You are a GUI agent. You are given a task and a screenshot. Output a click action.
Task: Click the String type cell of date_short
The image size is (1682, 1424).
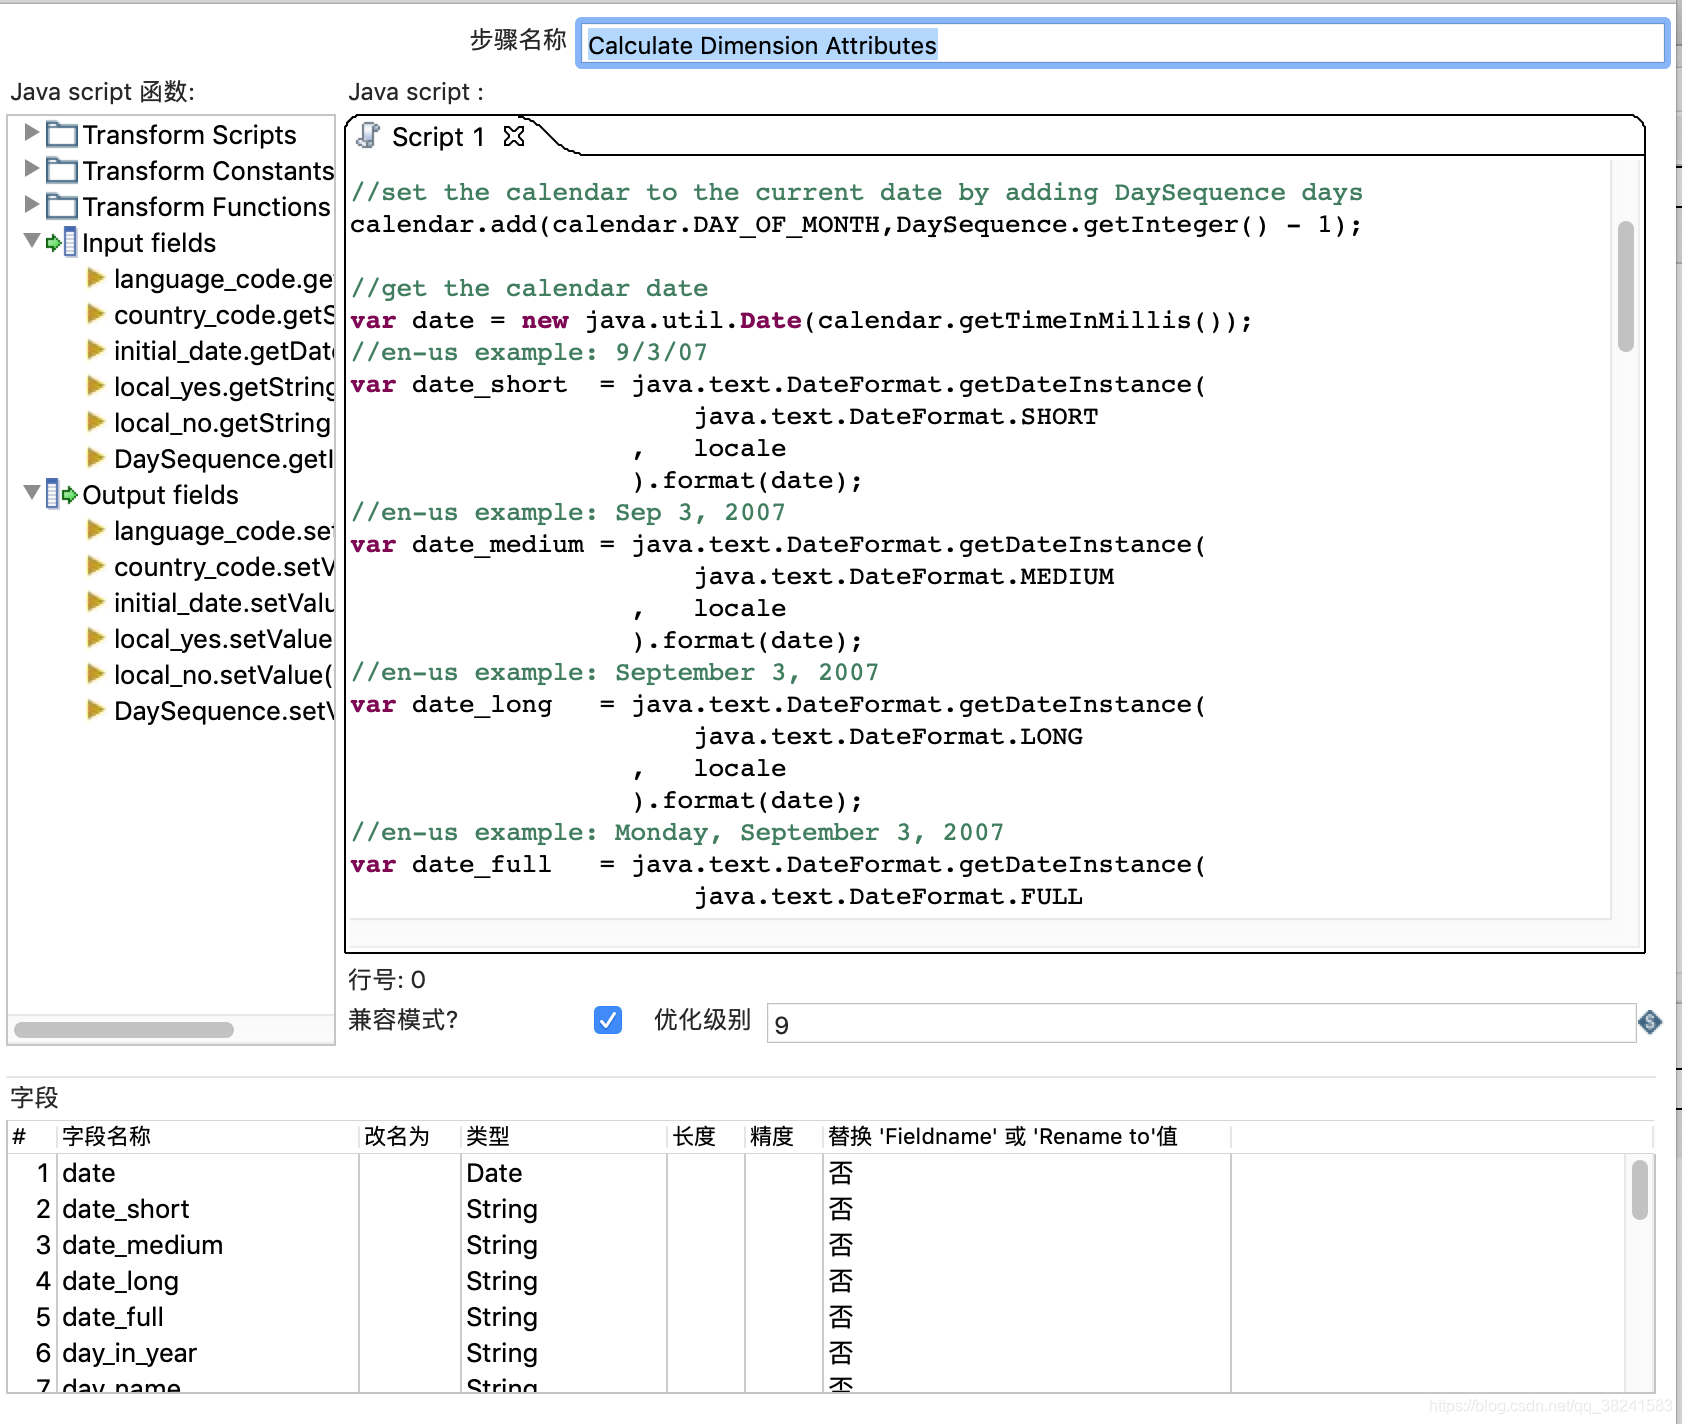pos(564,1208)
